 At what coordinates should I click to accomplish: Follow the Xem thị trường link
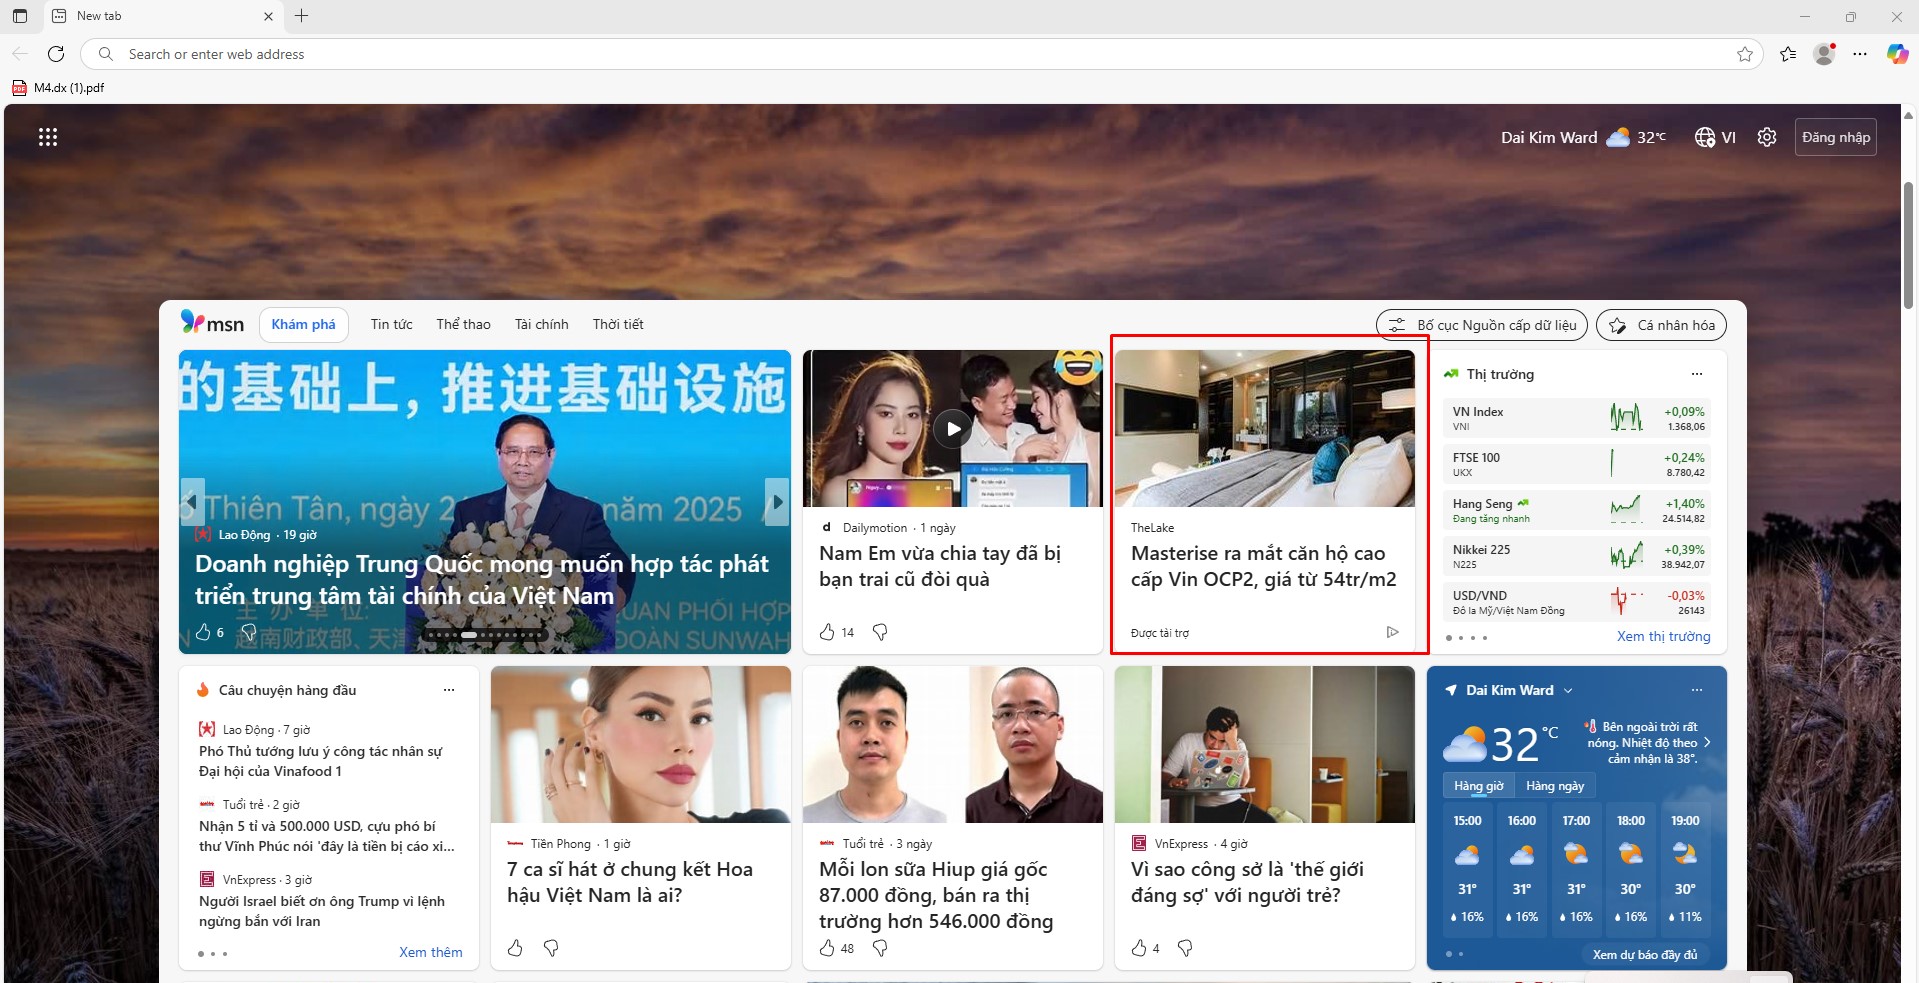click(x=1664, y=637)
